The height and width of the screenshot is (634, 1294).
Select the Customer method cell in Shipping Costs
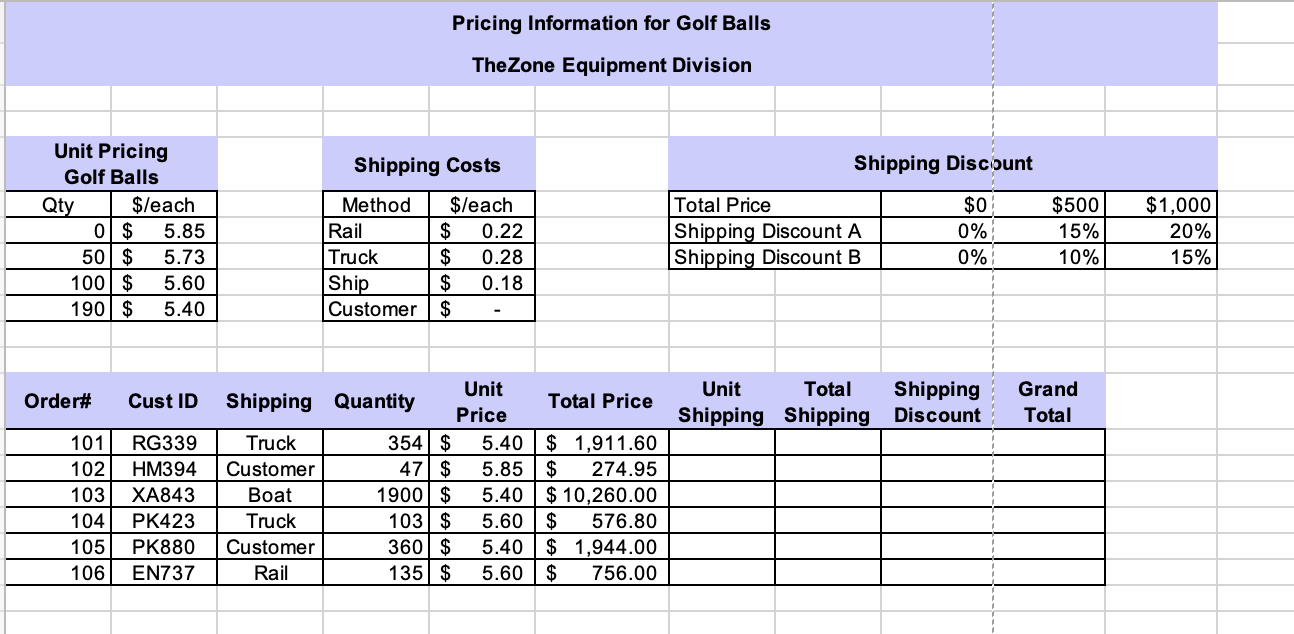(375, 309)
